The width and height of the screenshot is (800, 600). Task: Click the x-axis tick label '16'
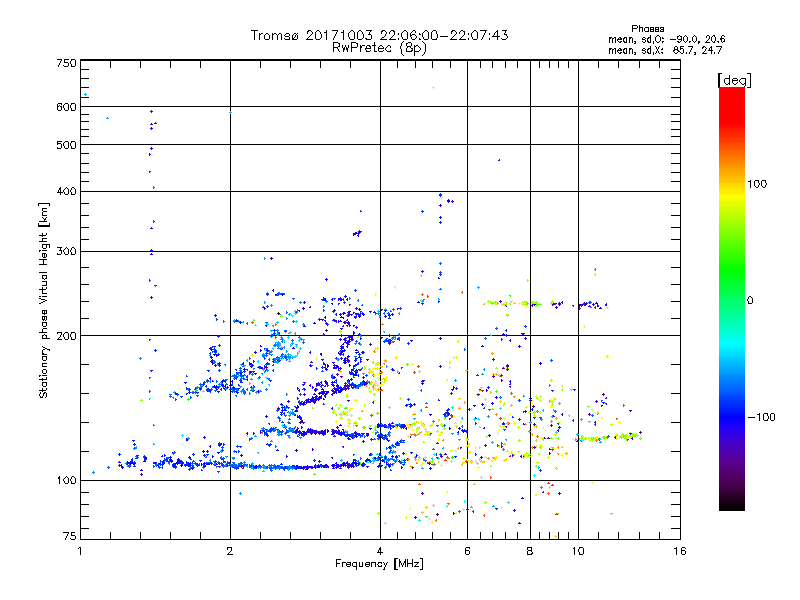[x=680, y=551]
